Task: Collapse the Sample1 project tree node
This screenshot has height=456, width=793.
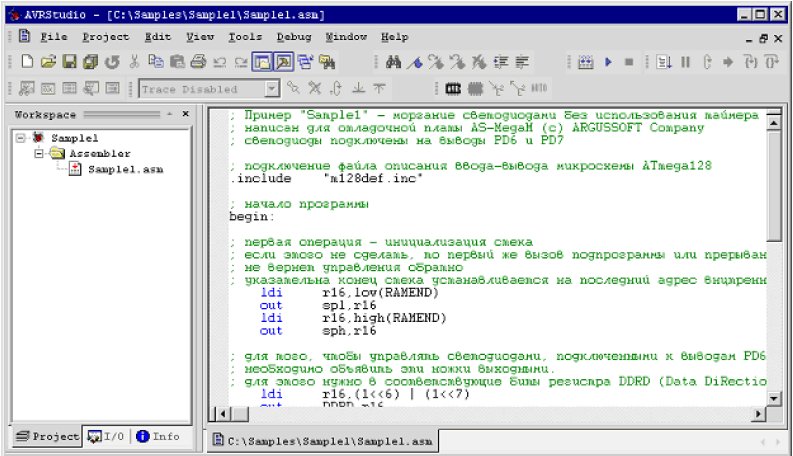Action: (22, 138)
